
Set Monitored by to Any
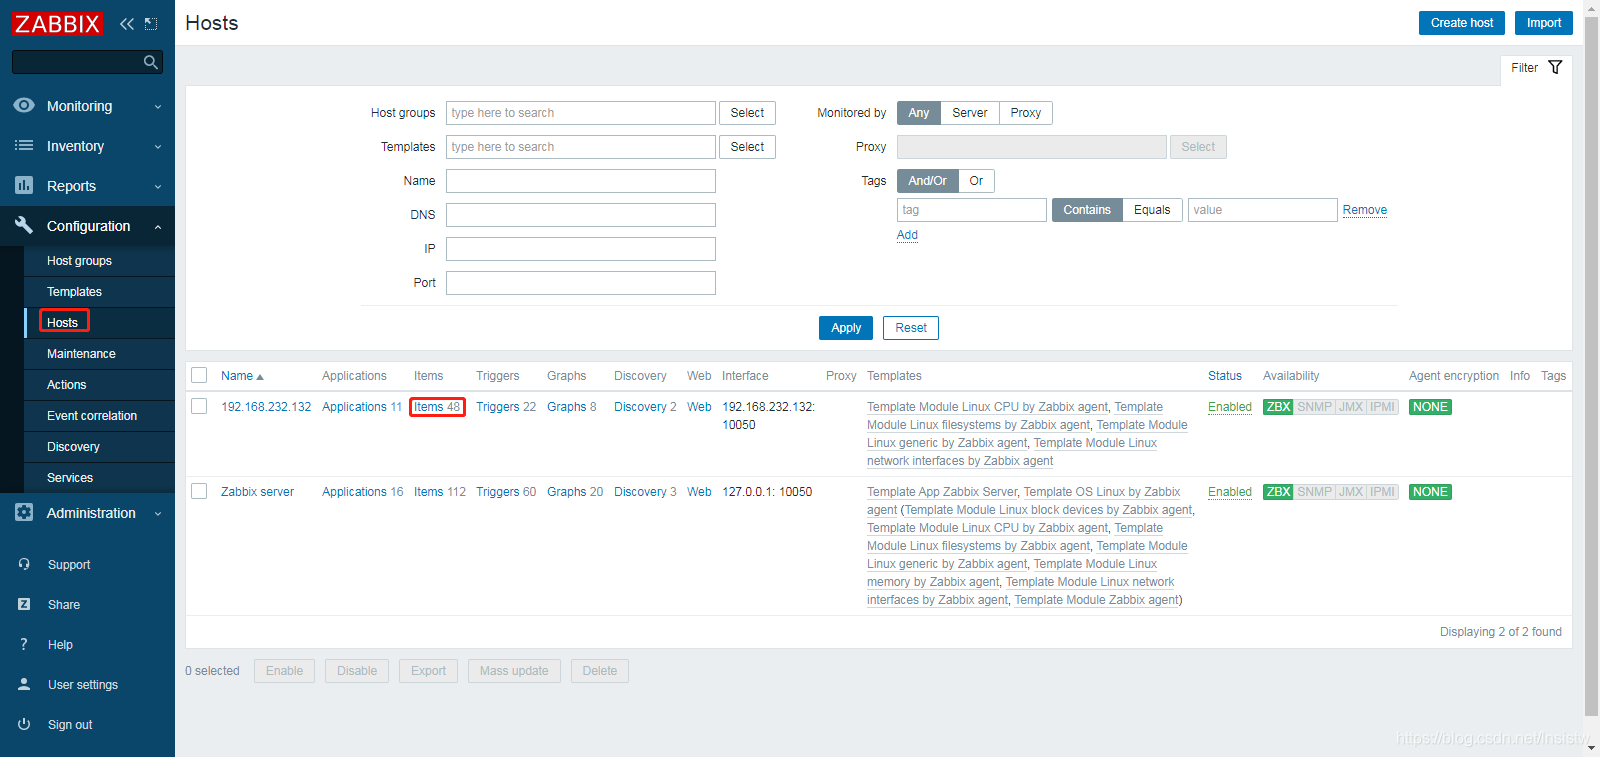[x=919, y=113]
